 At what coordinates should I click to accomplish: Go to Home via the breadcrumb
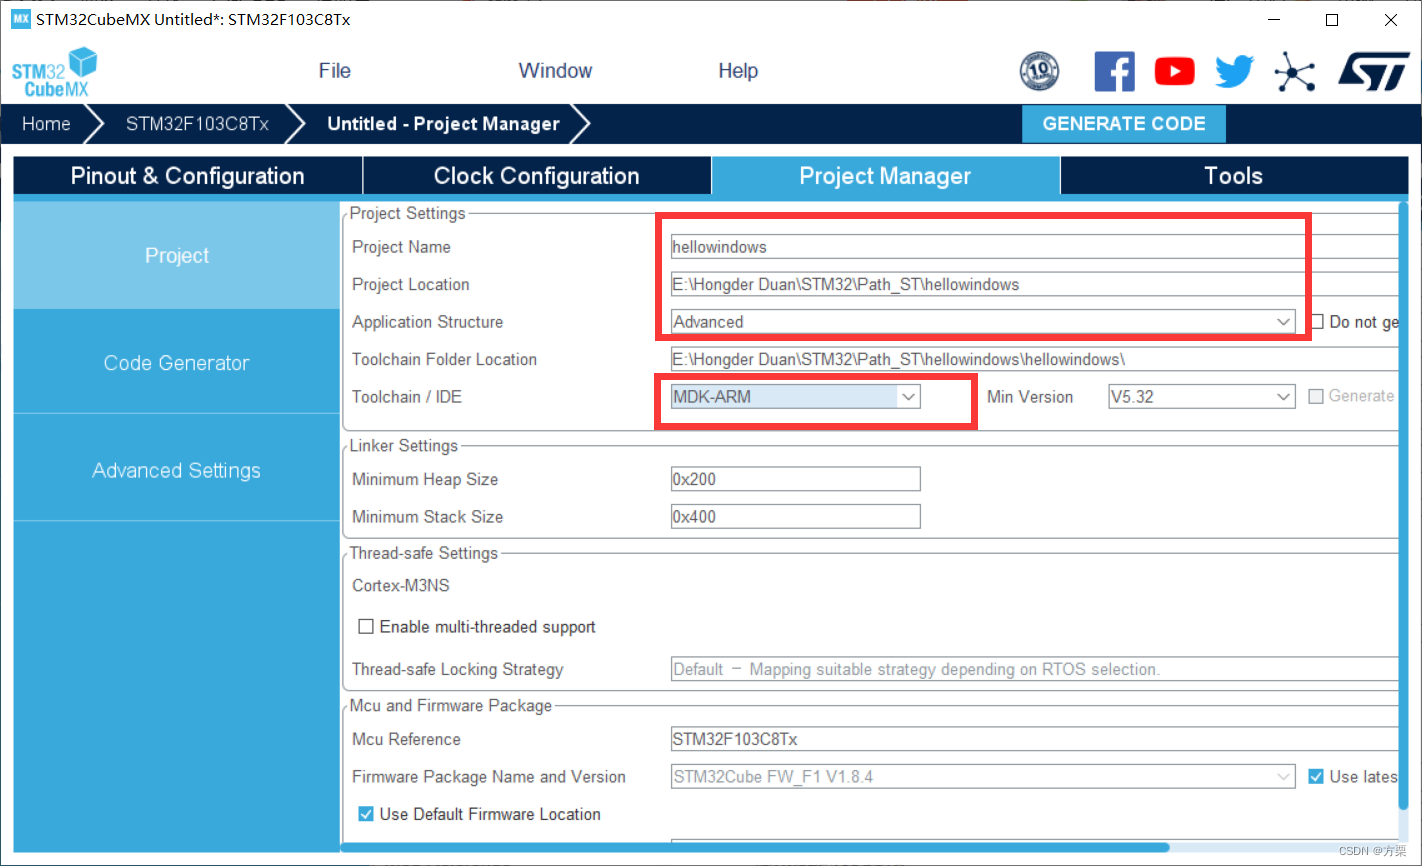[45, 123]
